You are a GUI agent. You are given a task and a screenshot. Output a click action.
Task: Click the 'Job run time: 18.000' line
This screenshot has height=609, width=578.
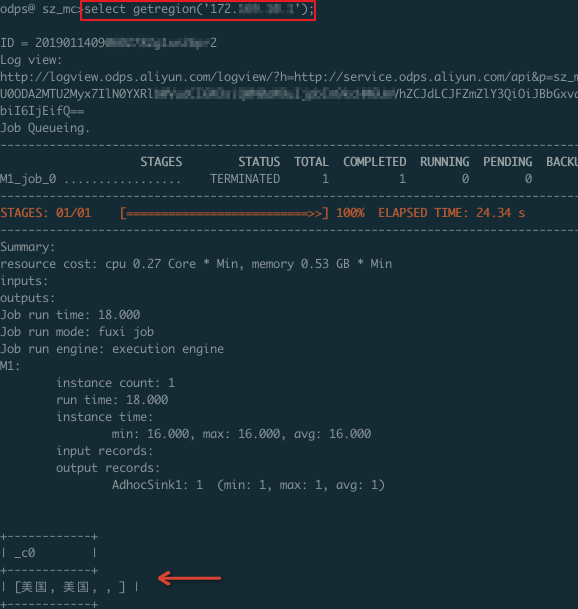point(70,315)
